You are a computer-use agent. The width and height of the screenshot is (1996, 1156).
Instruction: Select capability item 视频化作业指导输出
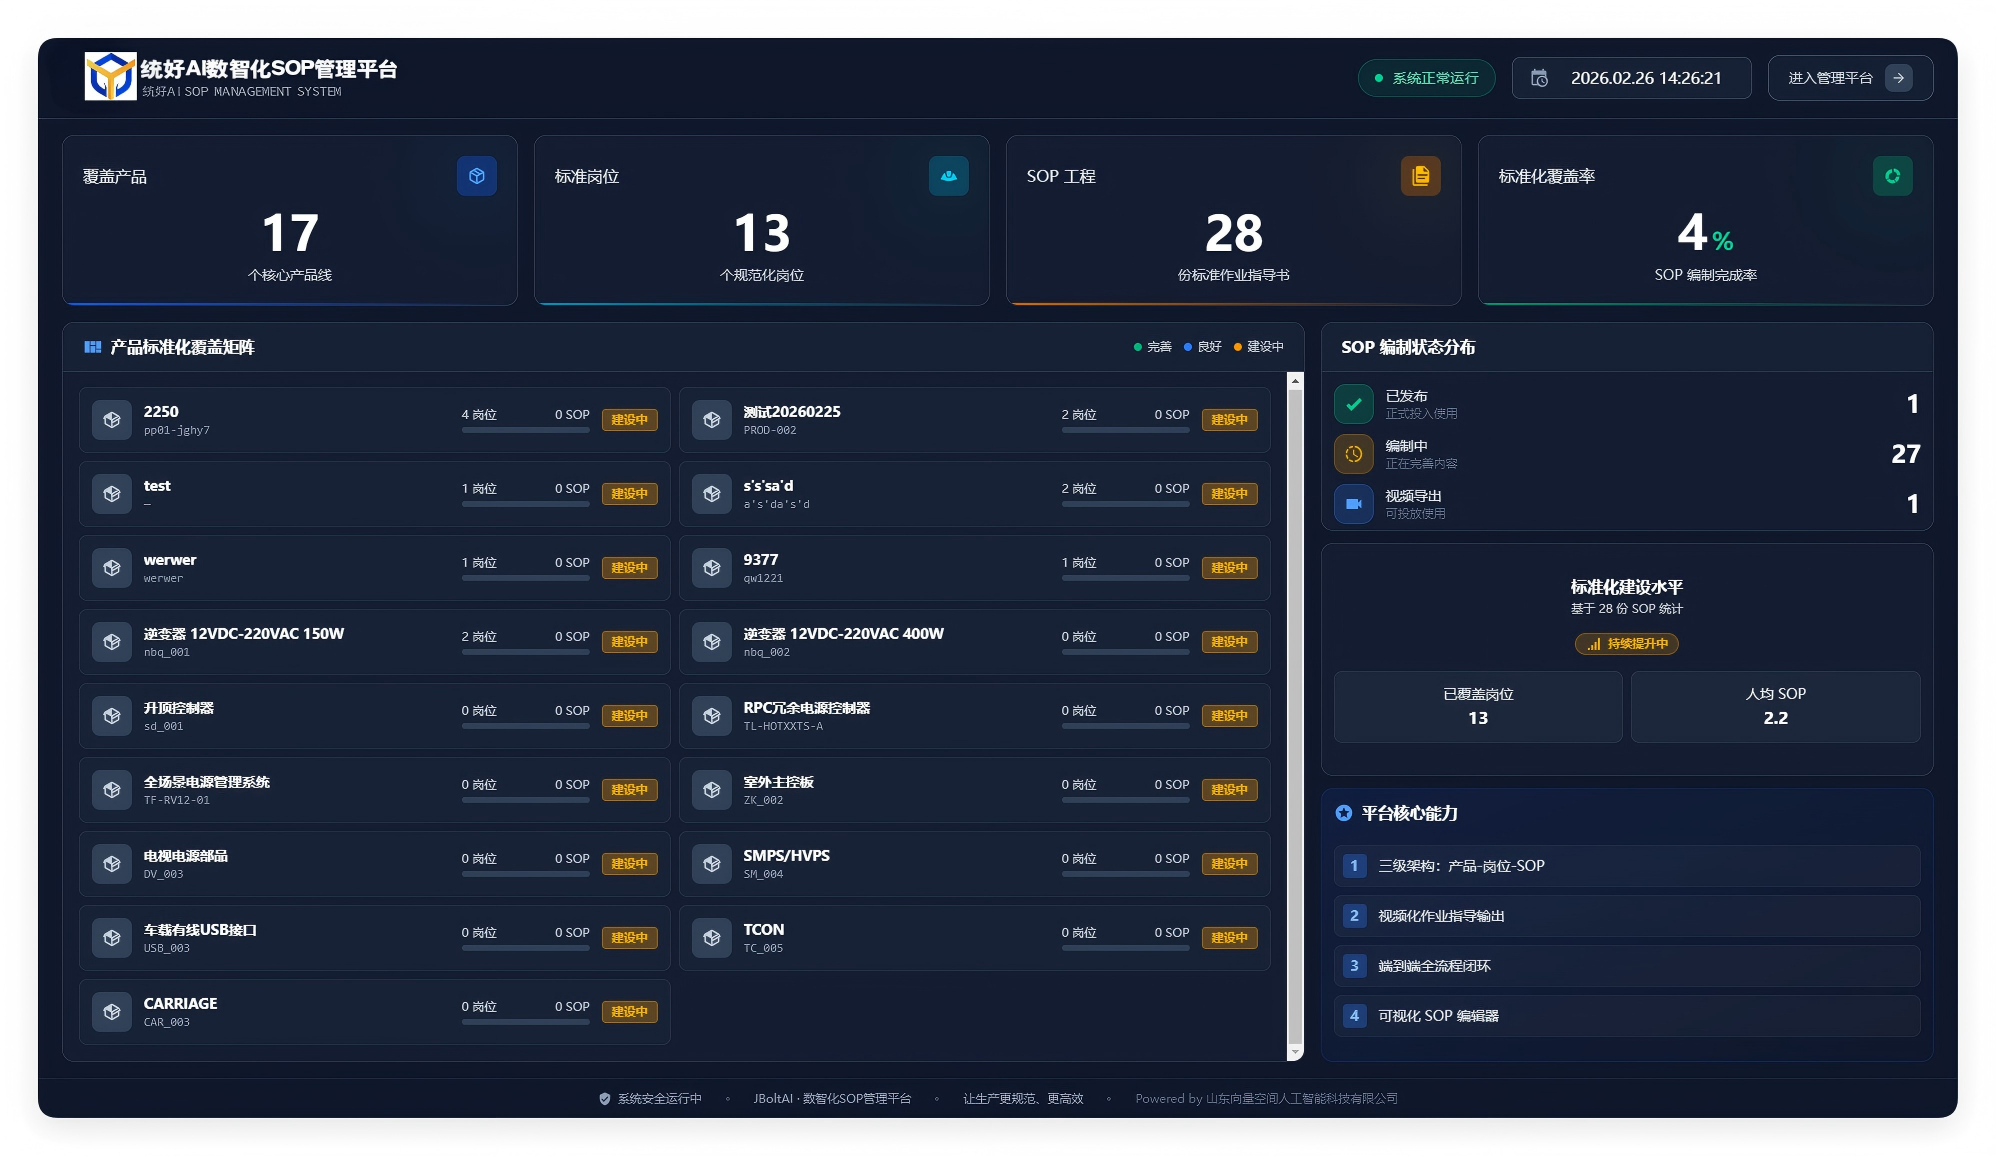pyautogui.click(x=1626, y=916)
